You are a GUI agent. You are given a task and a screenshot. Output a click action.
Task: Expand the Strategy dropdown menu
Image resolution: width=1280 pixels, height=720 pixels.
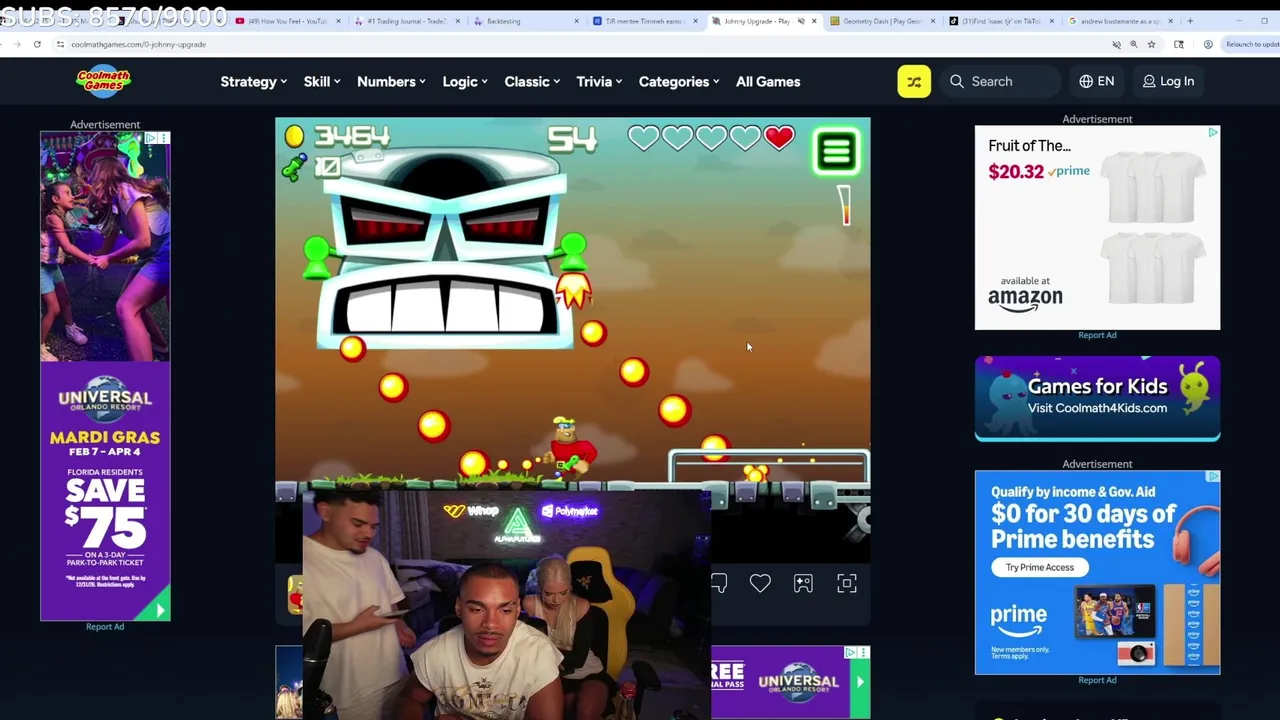[253, 82]
